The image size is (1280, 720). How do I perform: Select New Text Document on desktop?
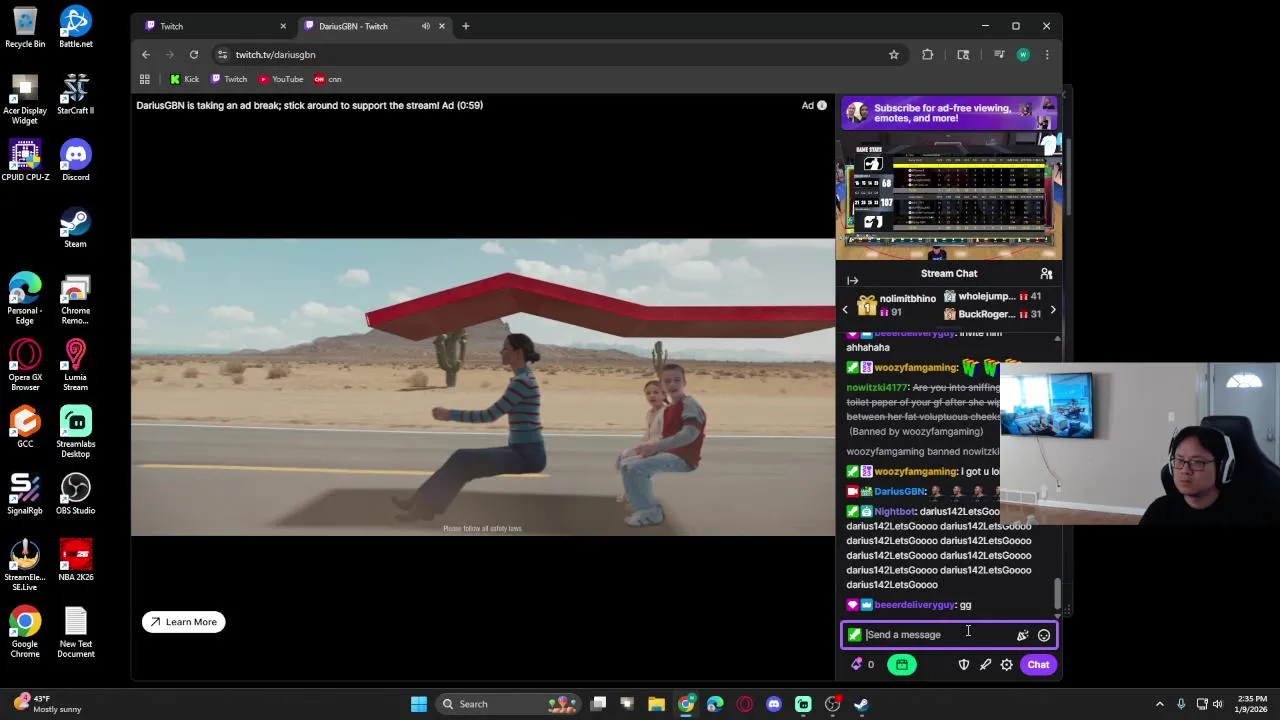[76, 633]
